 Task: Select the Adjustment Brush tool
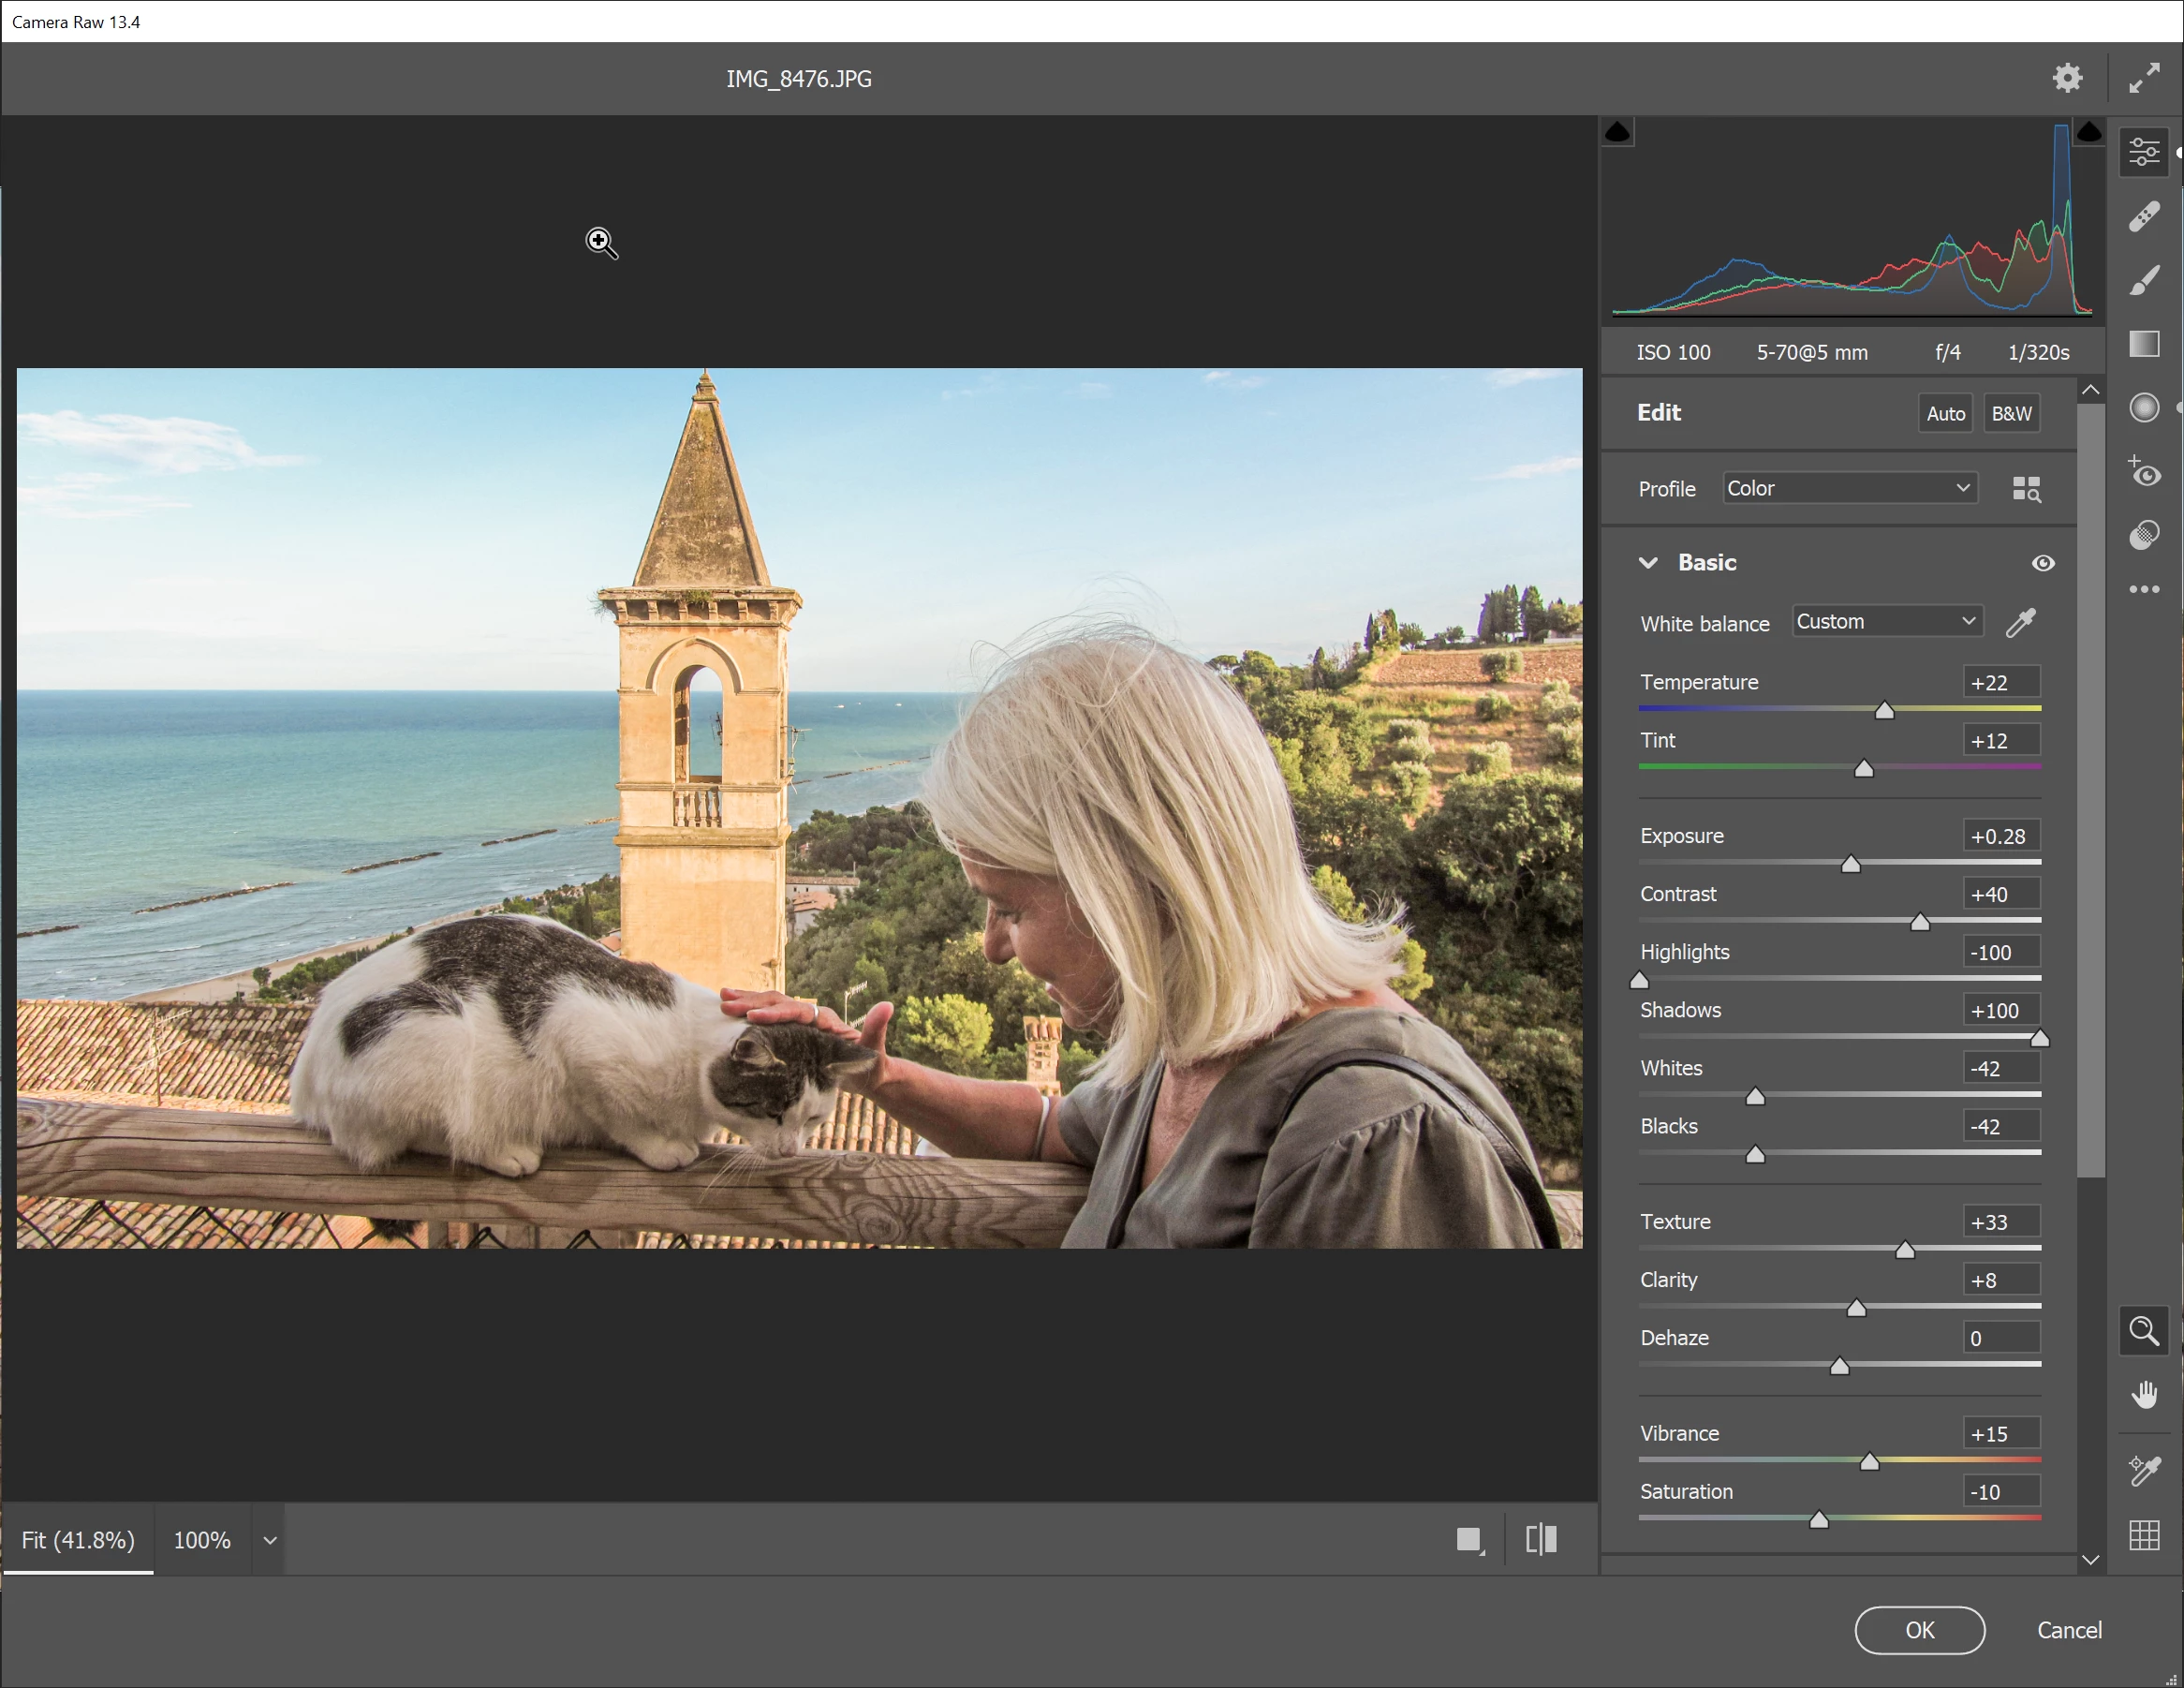coord(2143,281)
